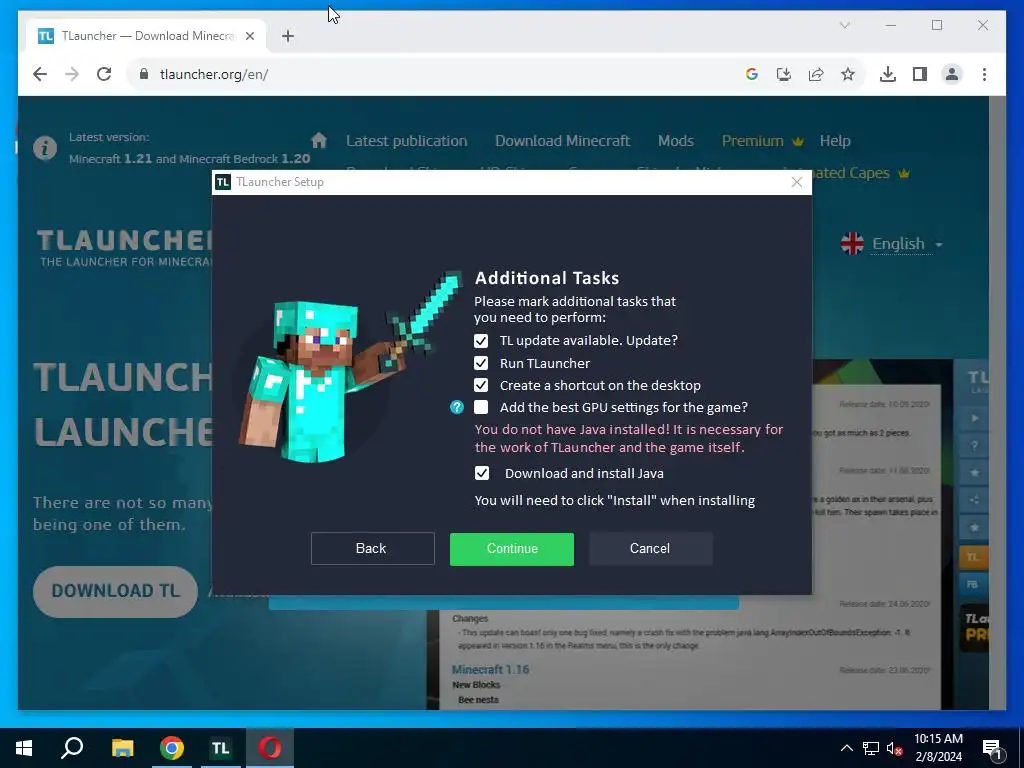Check the TL update available checkbox
Screen dimensions: 1024x768
tap(481, 341)
